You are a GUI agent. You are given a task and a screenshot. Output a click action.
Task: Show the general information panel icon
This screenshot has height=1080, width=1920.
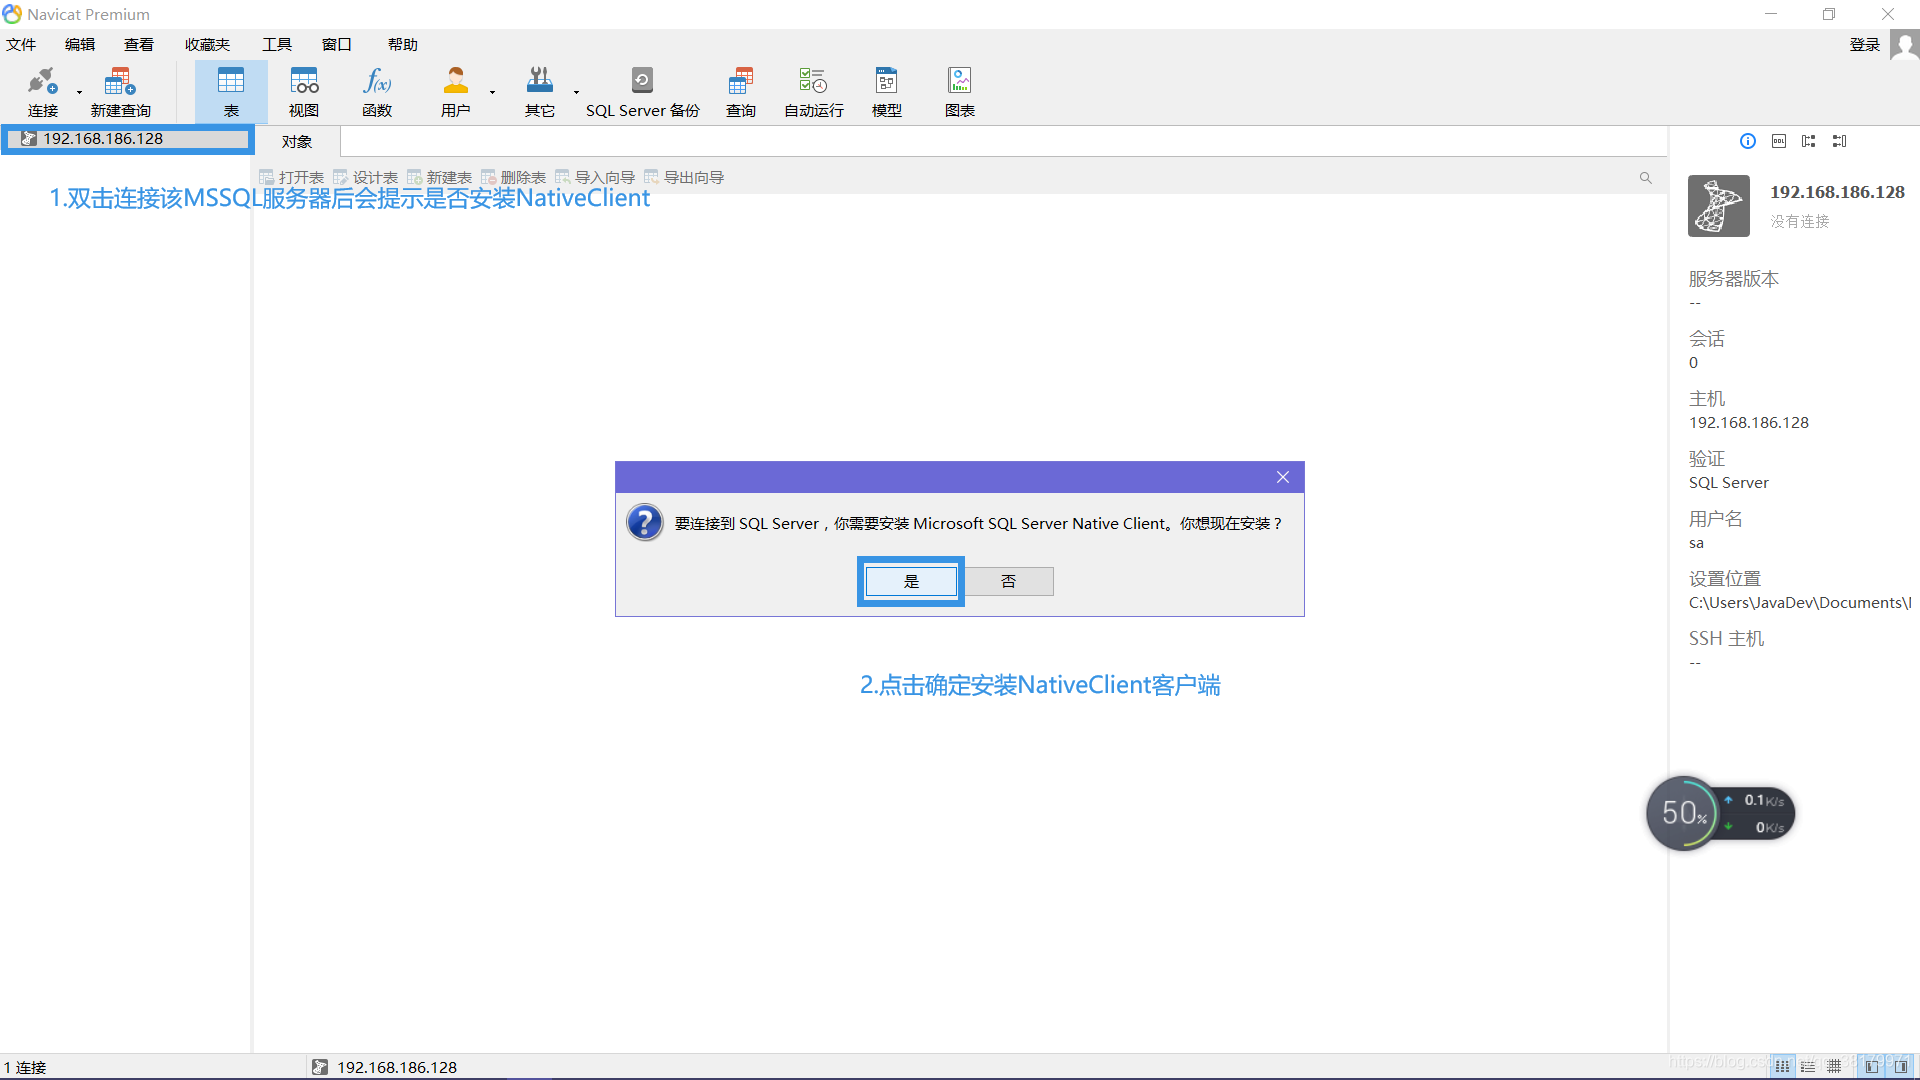tap(1748, 141)
